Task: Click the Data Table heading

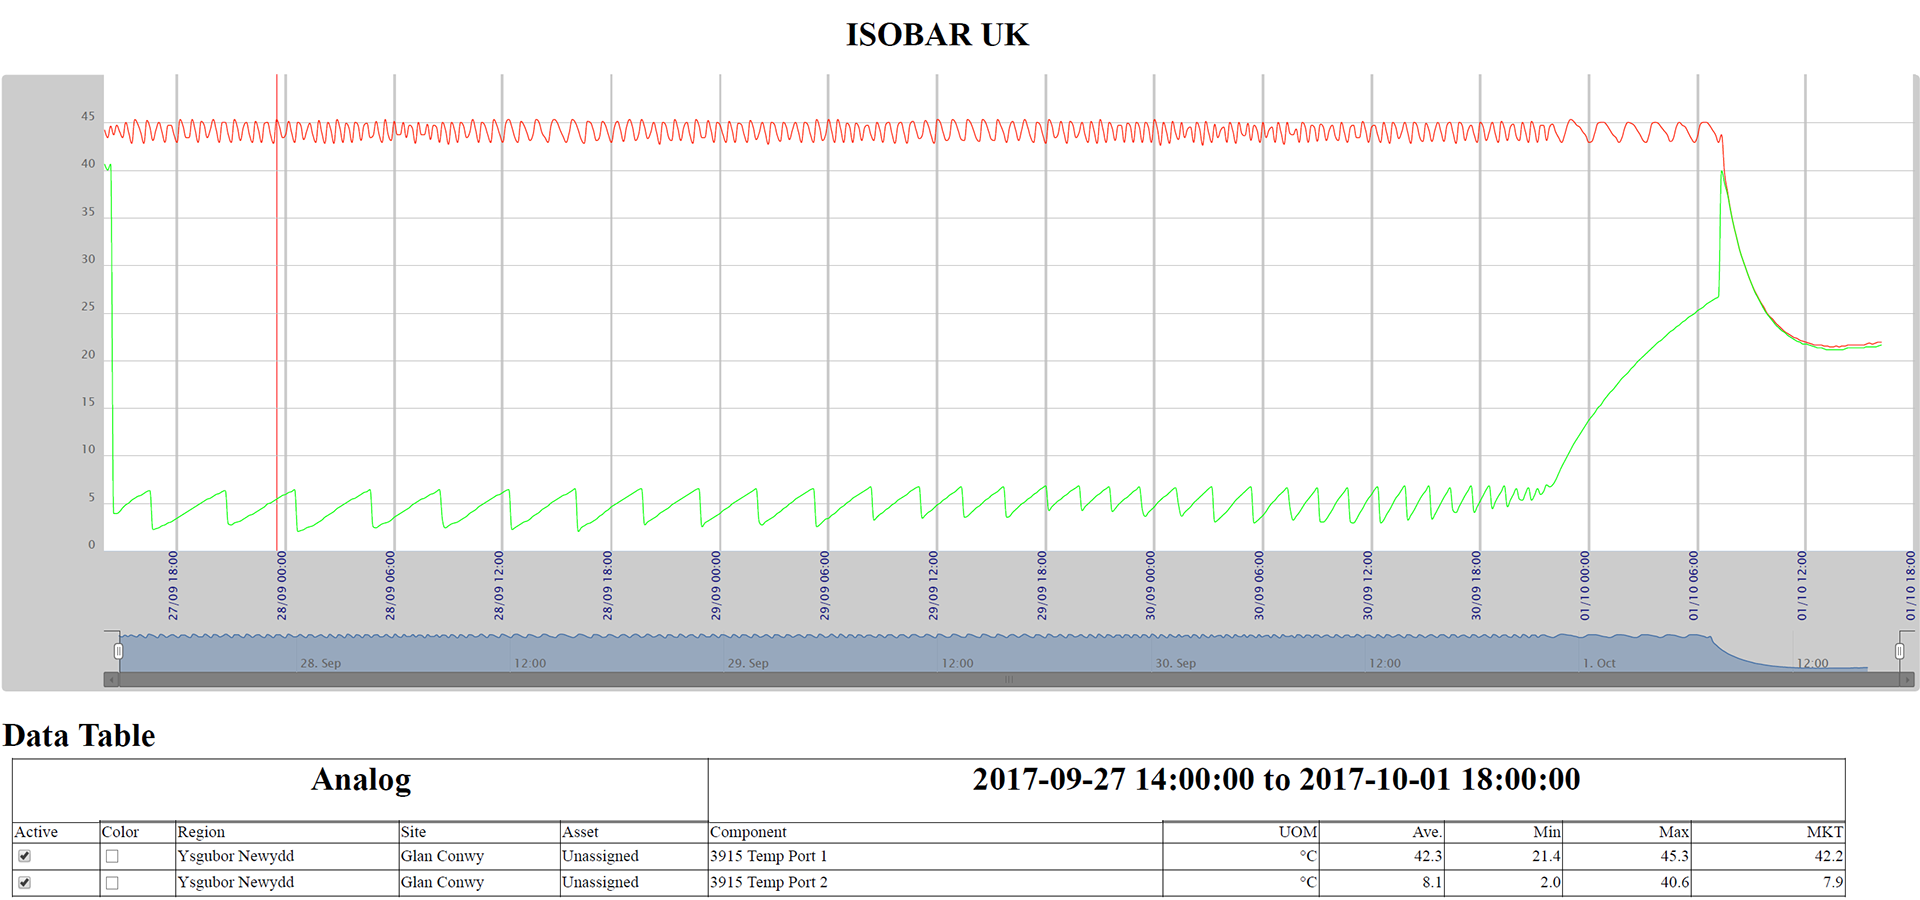Action: pyautogui.click(x=79, y=736)
